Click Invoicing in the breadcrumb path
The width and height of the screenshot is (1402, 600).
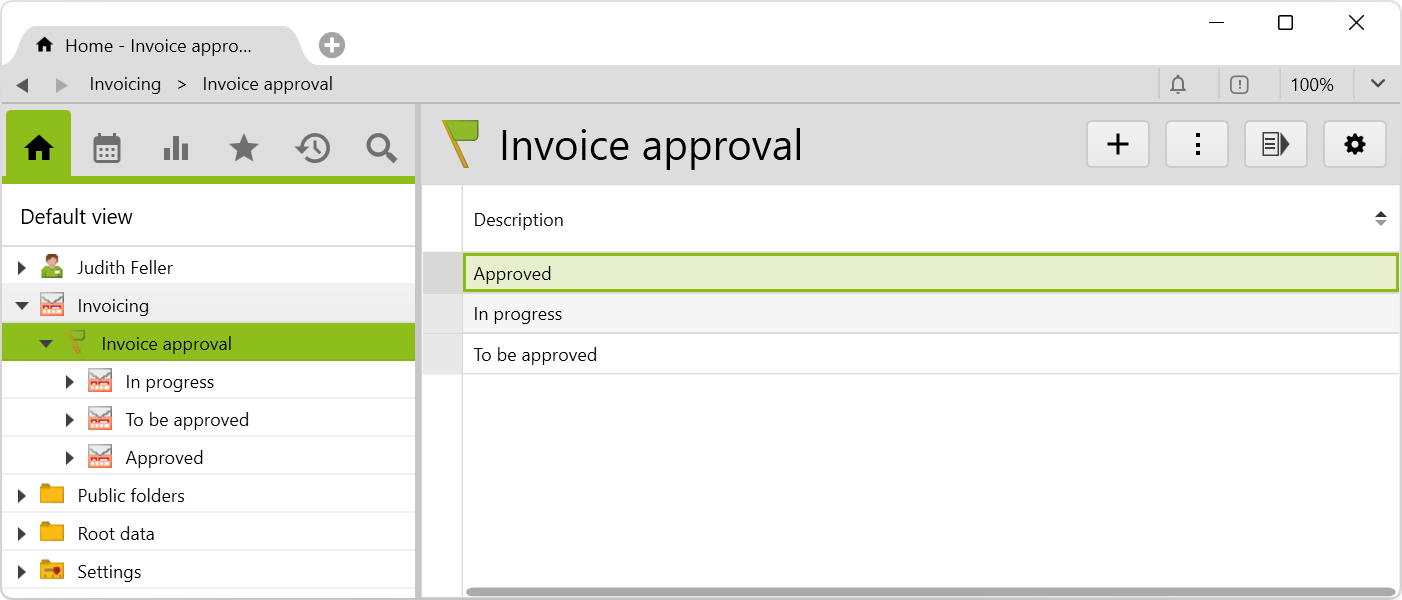click(125, 84)
